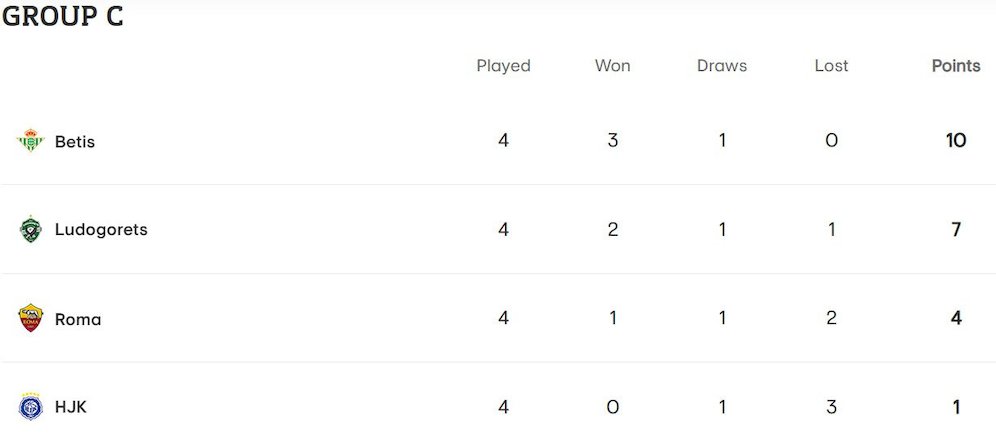The image size is (996, 433).
Task: Select the Roma team name
Action: coord(78,320)
